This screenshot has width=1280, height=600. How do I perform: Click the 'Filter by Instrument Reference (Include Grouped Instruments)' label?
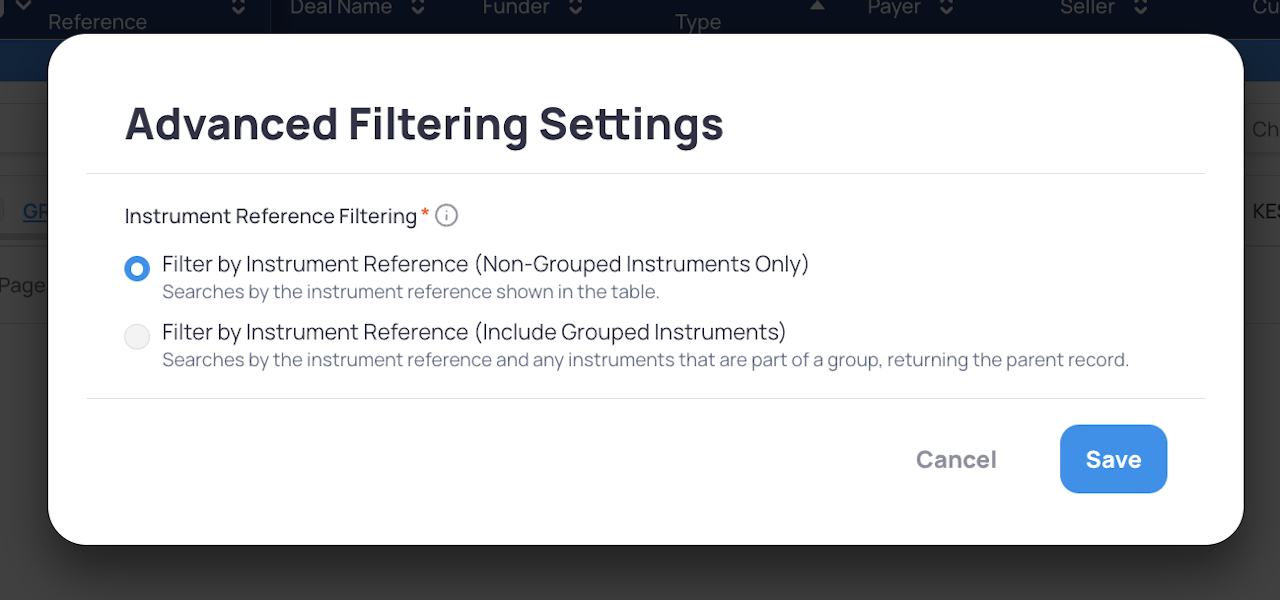[x=474, y=332]
